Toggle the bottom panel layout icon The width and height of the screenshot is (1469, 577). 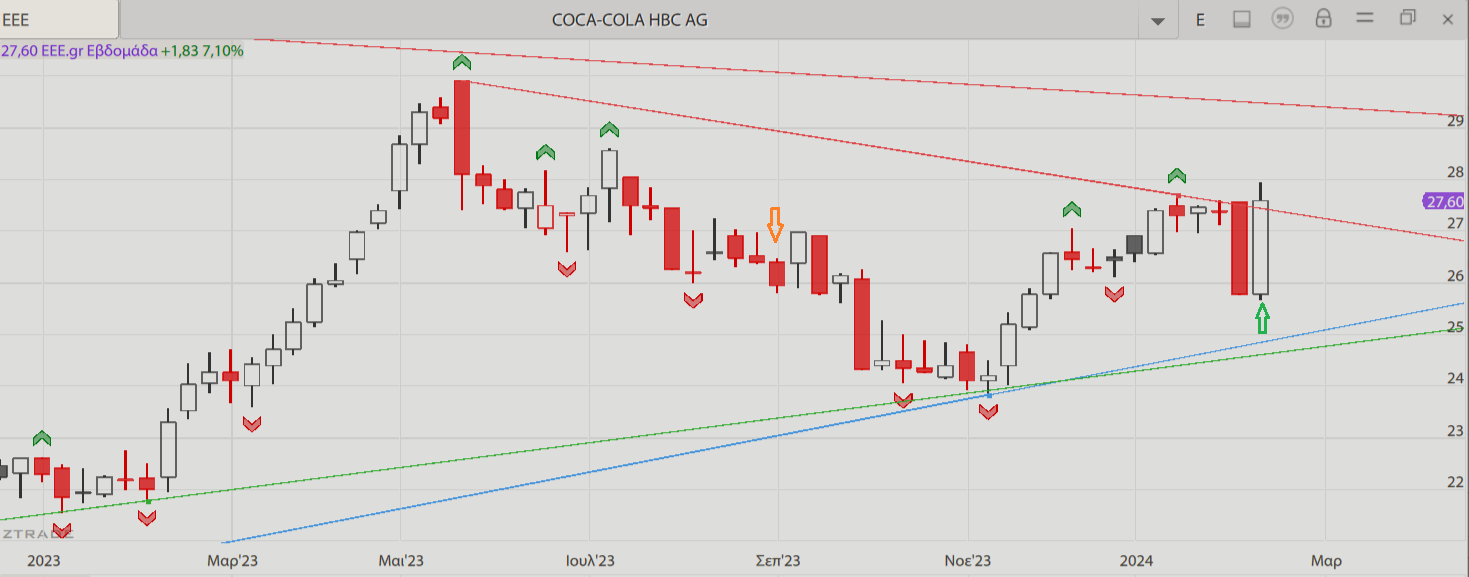1242,19
